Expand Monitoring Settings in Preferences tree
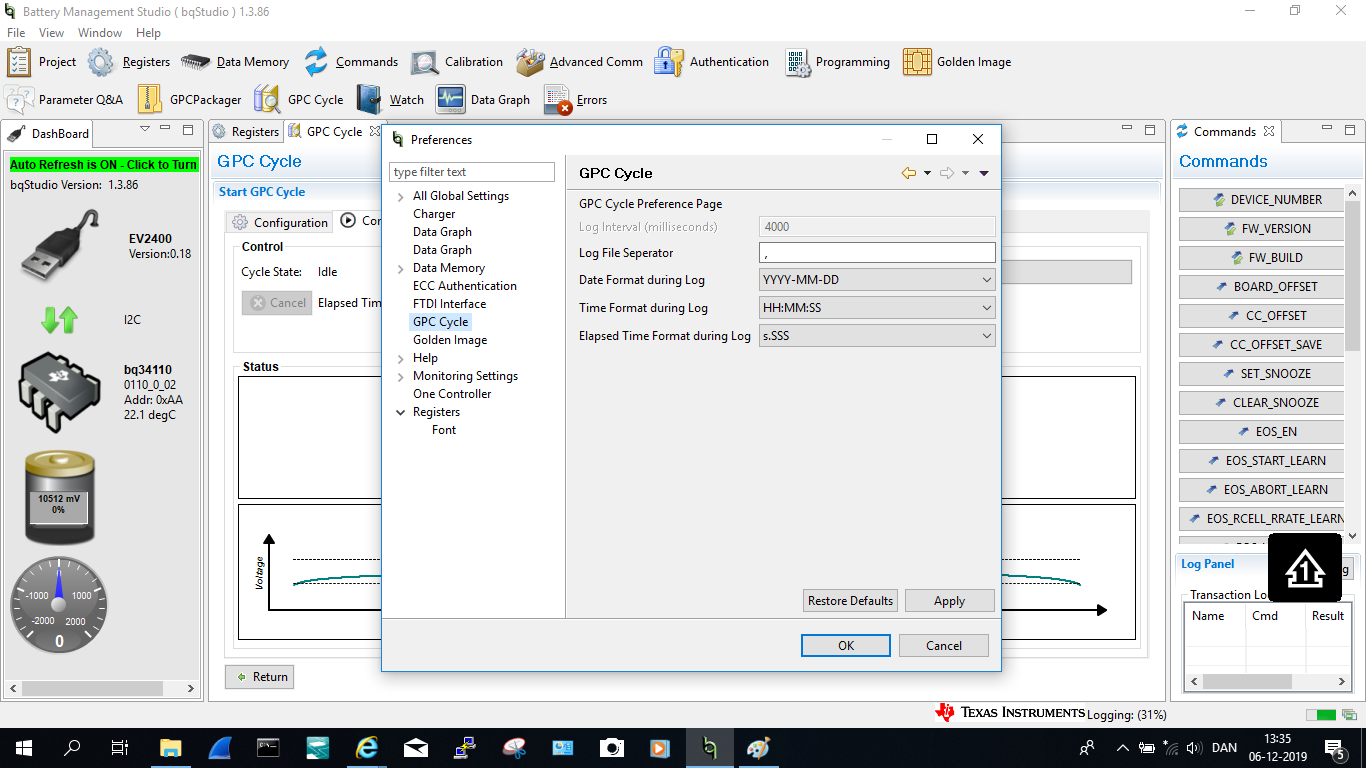1366x768 pixels. [401, 376]
